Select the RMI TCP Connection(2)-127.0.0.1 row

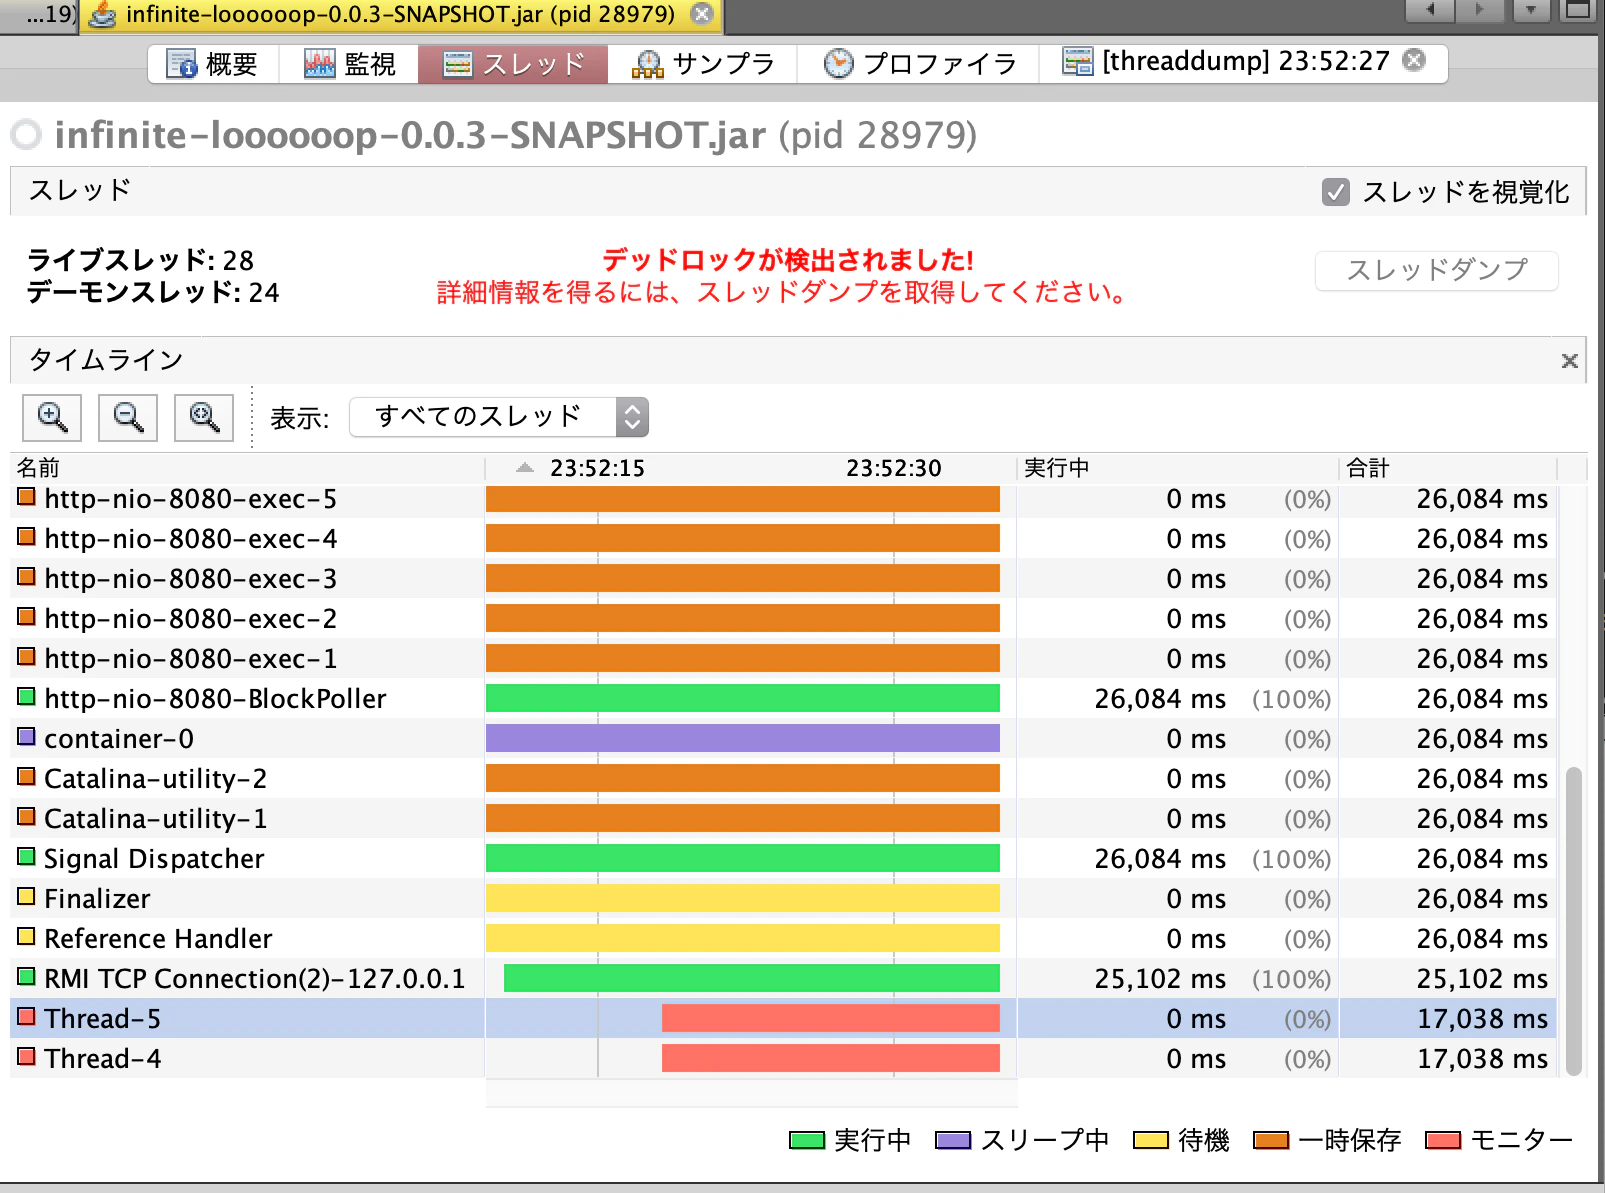(x=783, y=978)
